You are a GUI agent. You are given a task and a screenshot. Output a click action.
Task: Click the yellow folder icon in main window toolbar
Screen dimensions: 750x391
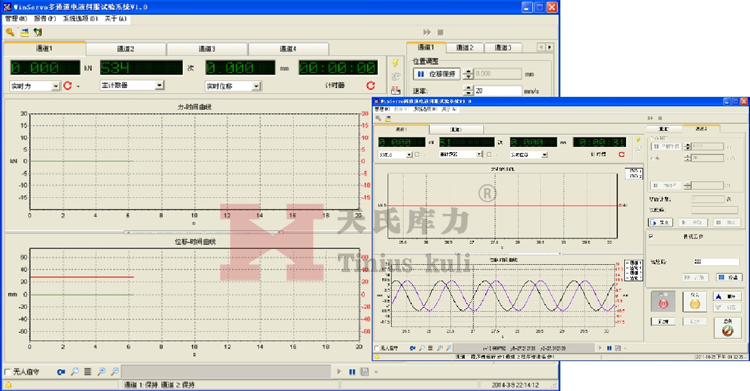[24, 32]
